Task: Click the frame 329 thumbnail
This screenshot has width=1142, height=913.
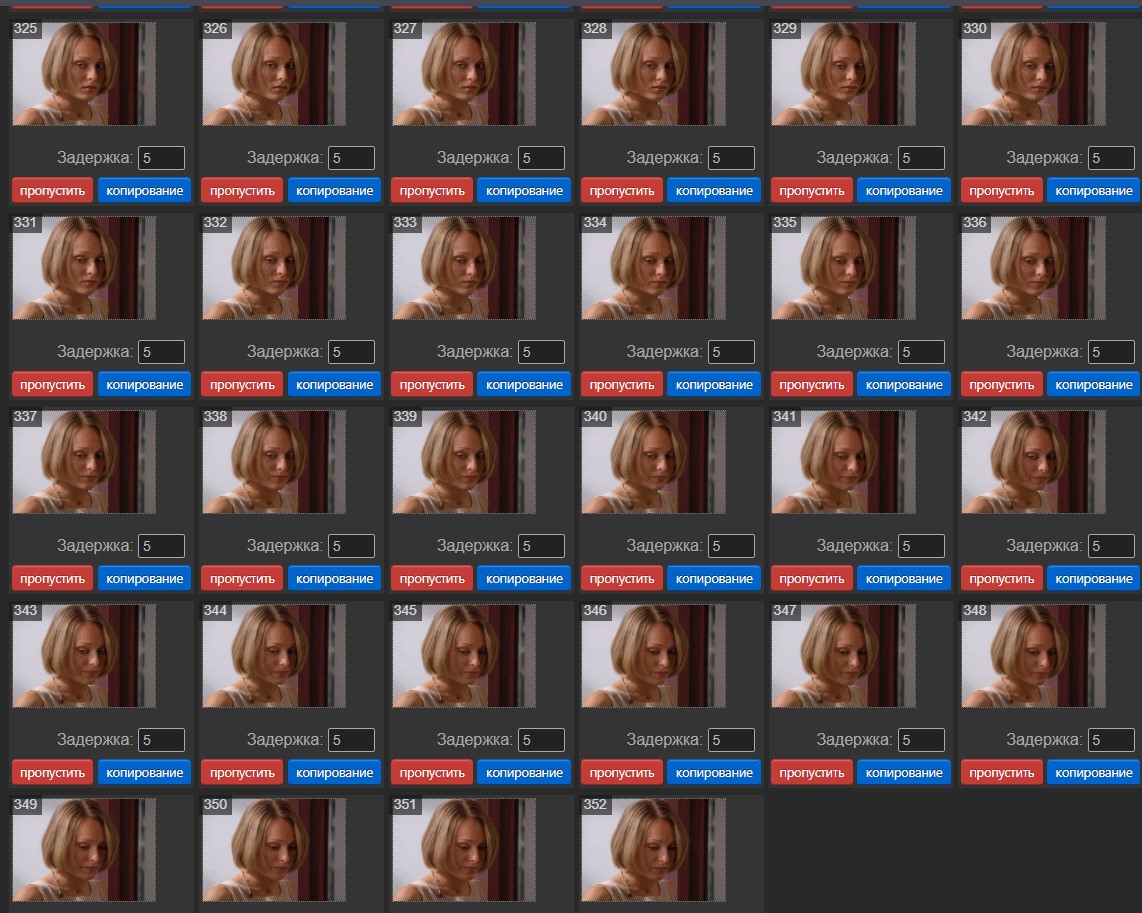Action: (x=843, y=74)
